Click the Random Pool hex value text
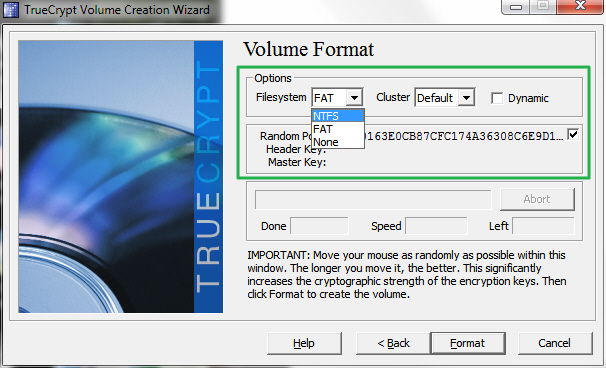606x368 pixels. point(463,136)
